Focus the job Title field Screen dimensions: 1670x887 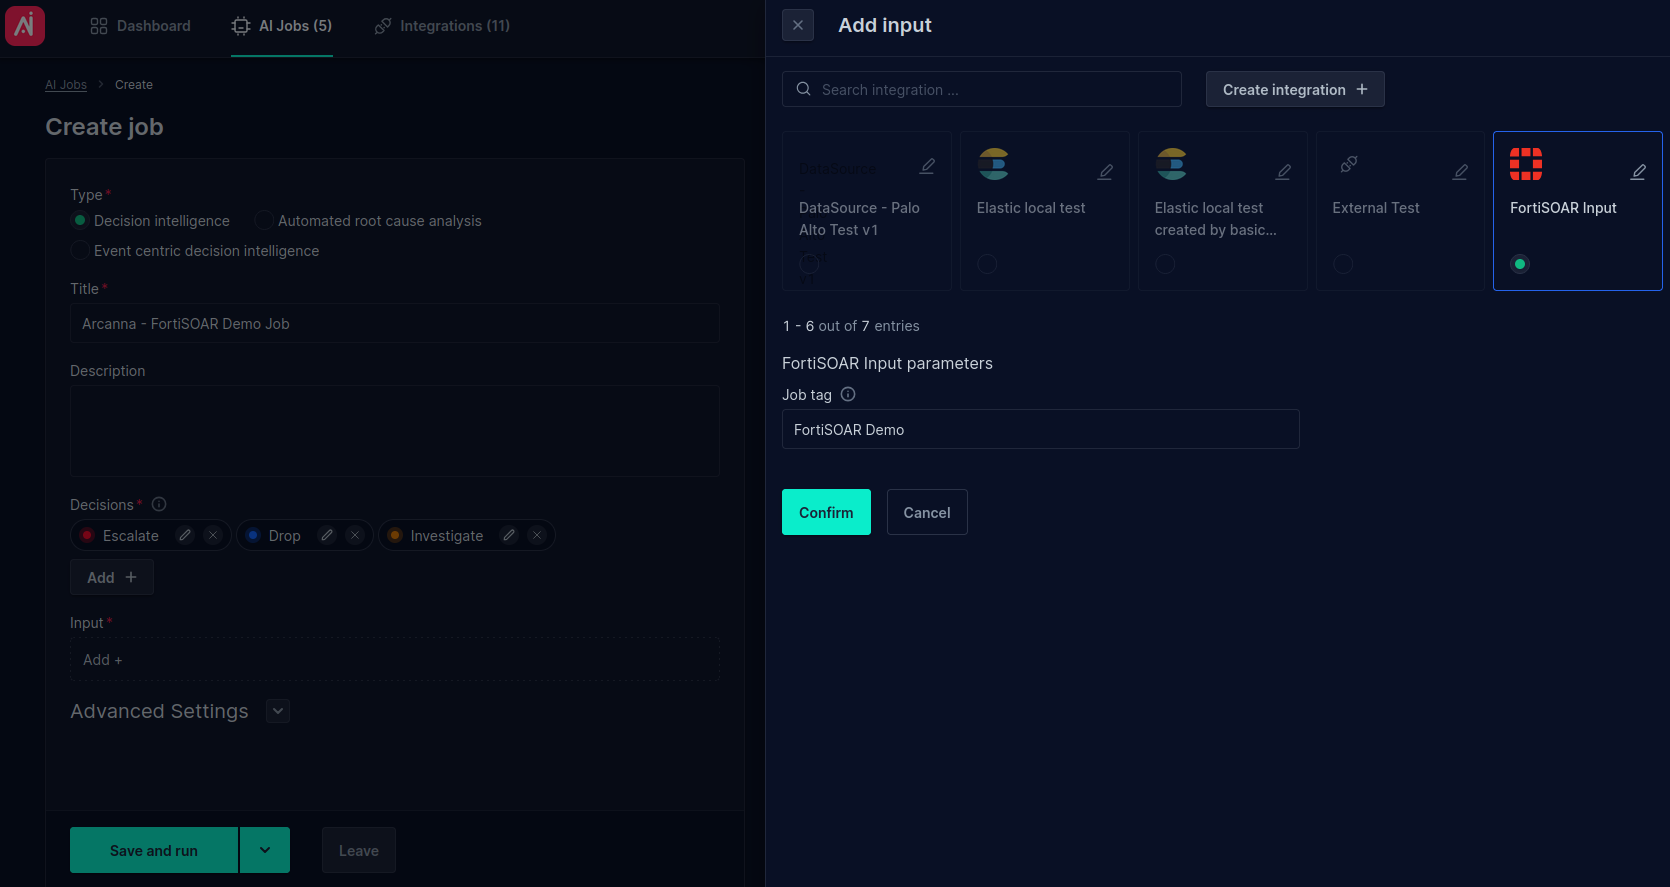[395, 323]
